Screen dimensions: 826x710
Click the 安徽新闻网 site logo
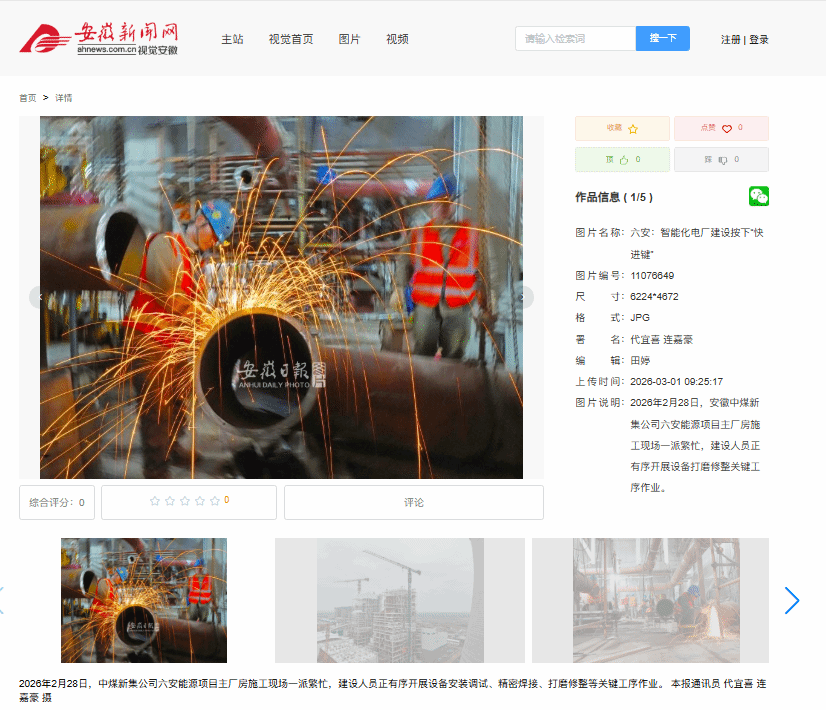coord(99,39)
